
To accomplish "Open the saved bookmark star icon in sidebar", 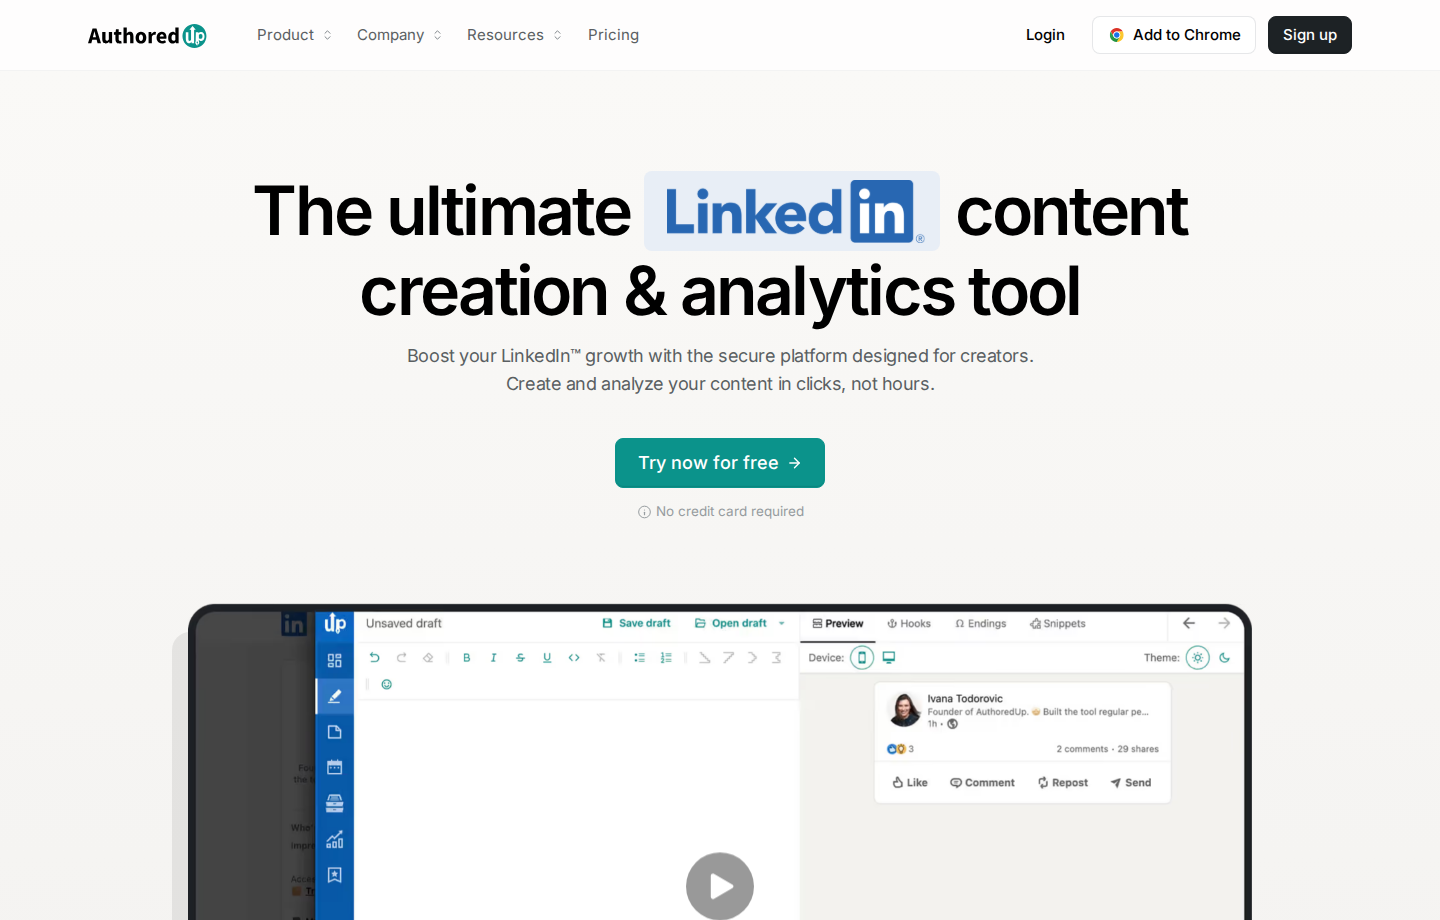I will (335, 875).
